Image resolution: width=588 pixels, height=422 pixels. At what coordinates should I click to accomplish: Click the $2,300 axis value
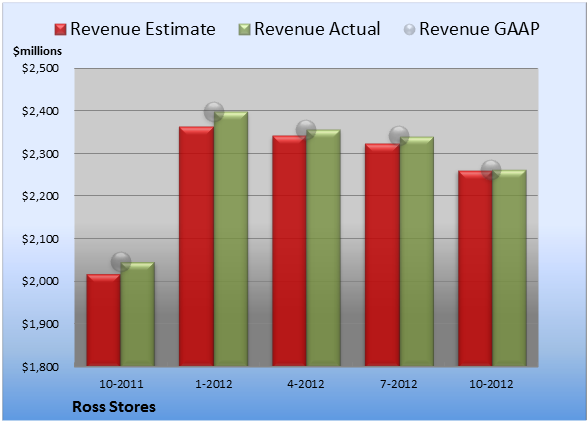pyautogui.click(x=40, y=154)
